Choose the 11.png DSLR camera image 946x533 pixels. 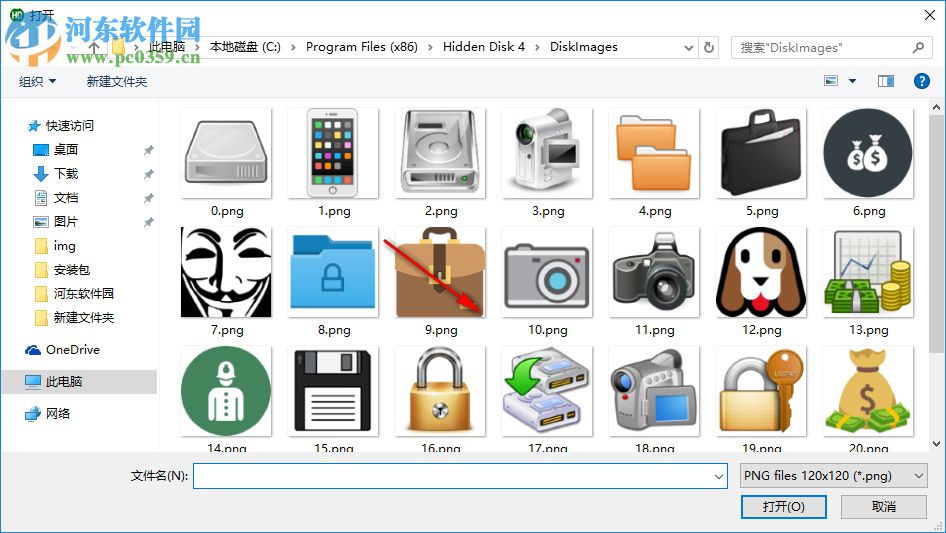654,272
